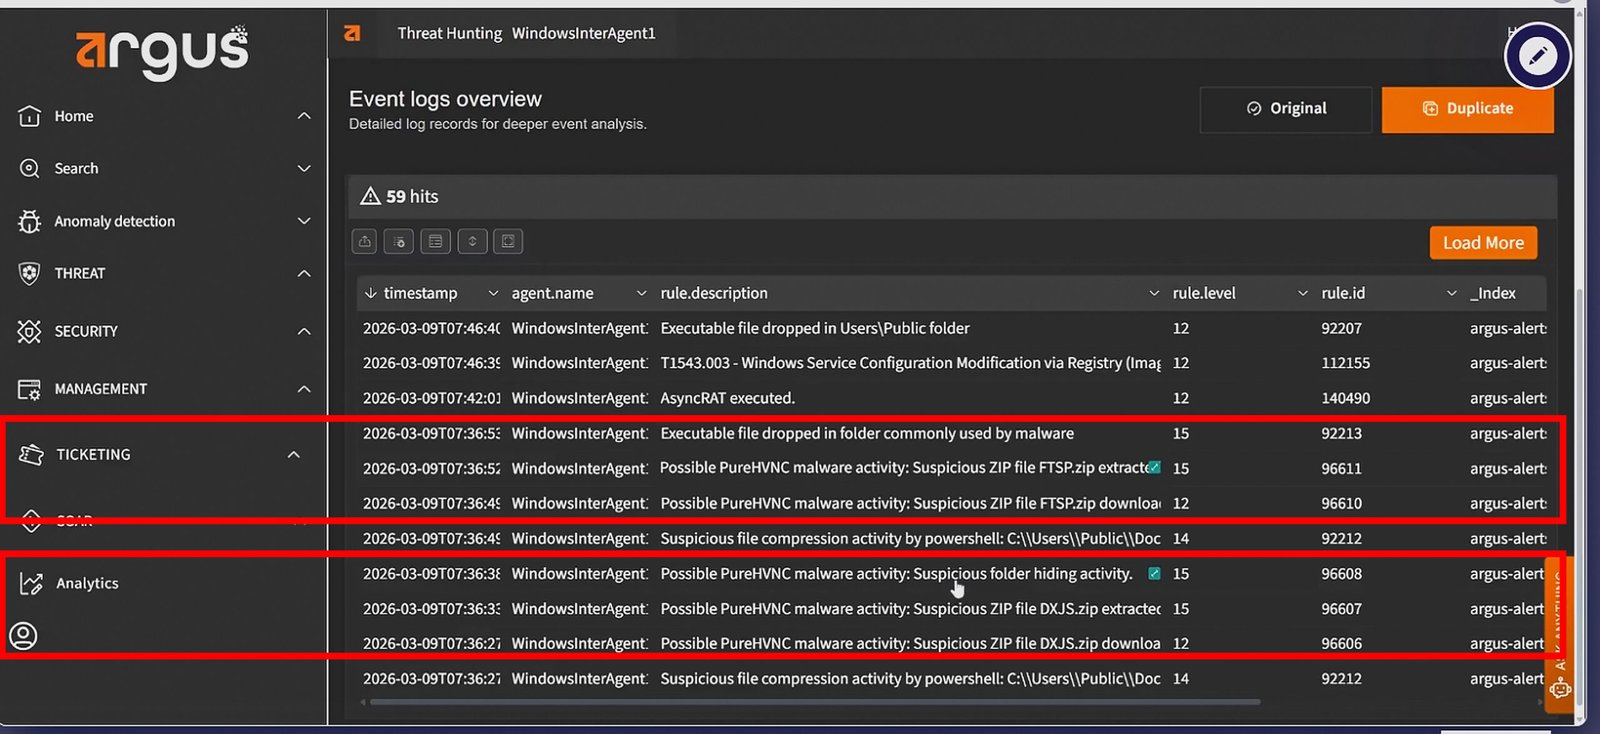1600x734 pixels.
Task: Click the round pencil edit button
Action: pyautogui.click(x=1537, y=56)
